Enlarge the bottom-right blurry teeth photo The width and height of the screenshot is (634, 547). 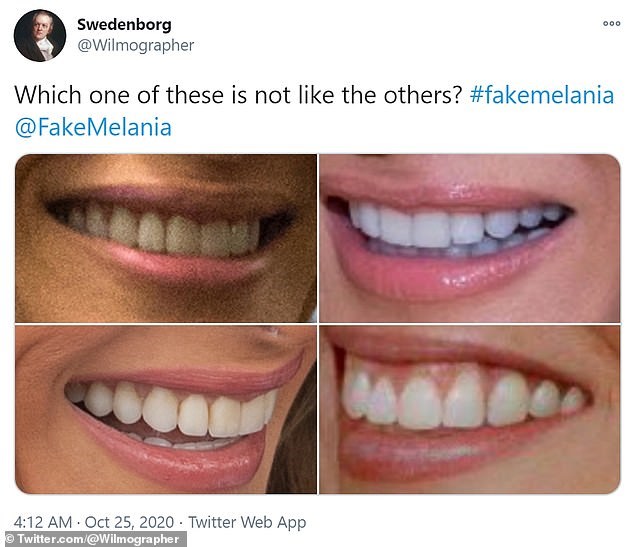coord(469,410)
